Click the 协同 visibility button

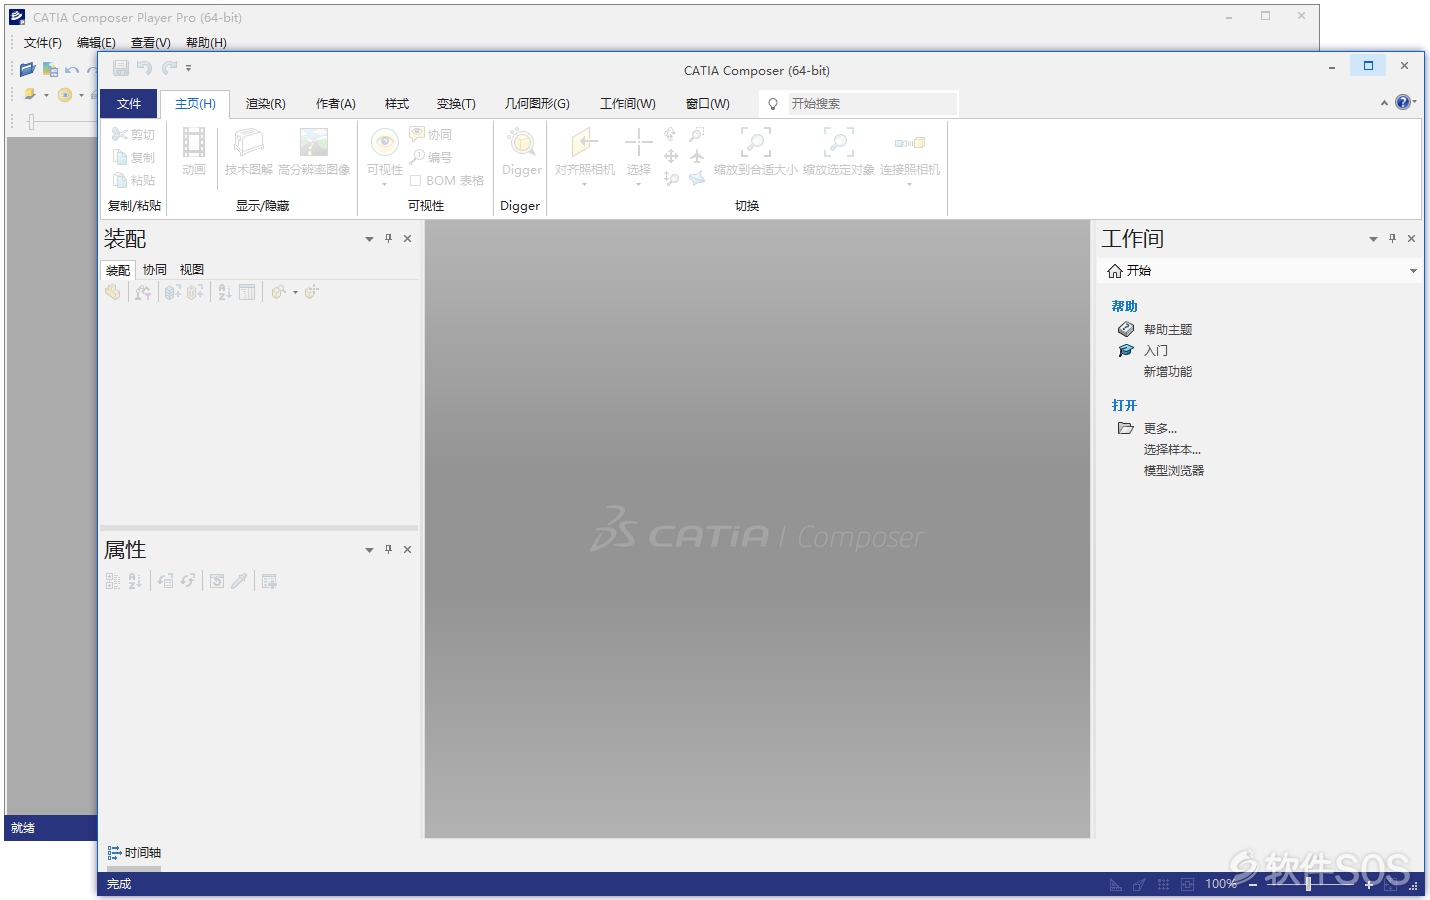pos(431,134)
